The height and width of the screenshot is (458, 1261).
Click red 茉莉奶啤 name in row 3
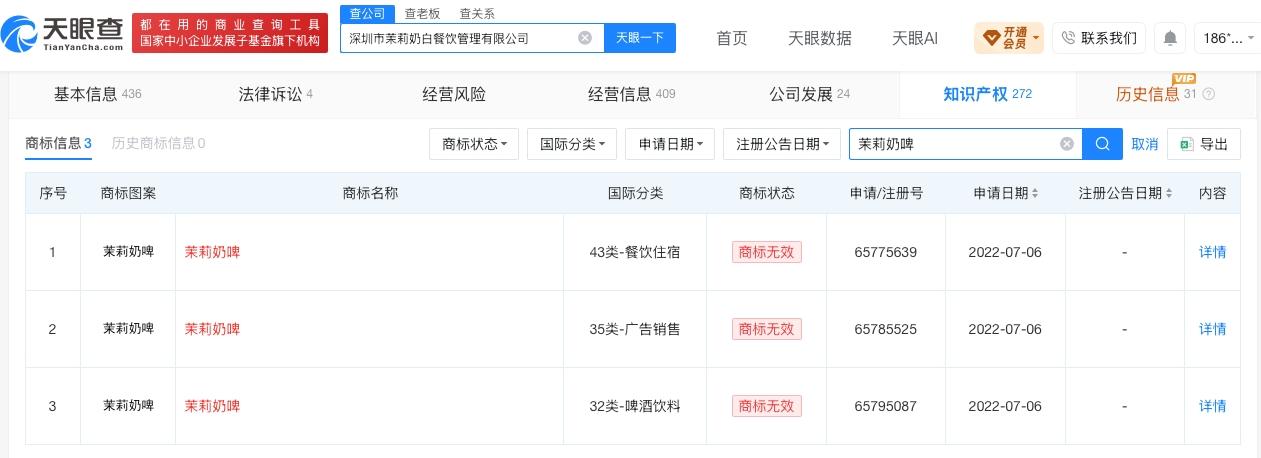tap(212, 406)
